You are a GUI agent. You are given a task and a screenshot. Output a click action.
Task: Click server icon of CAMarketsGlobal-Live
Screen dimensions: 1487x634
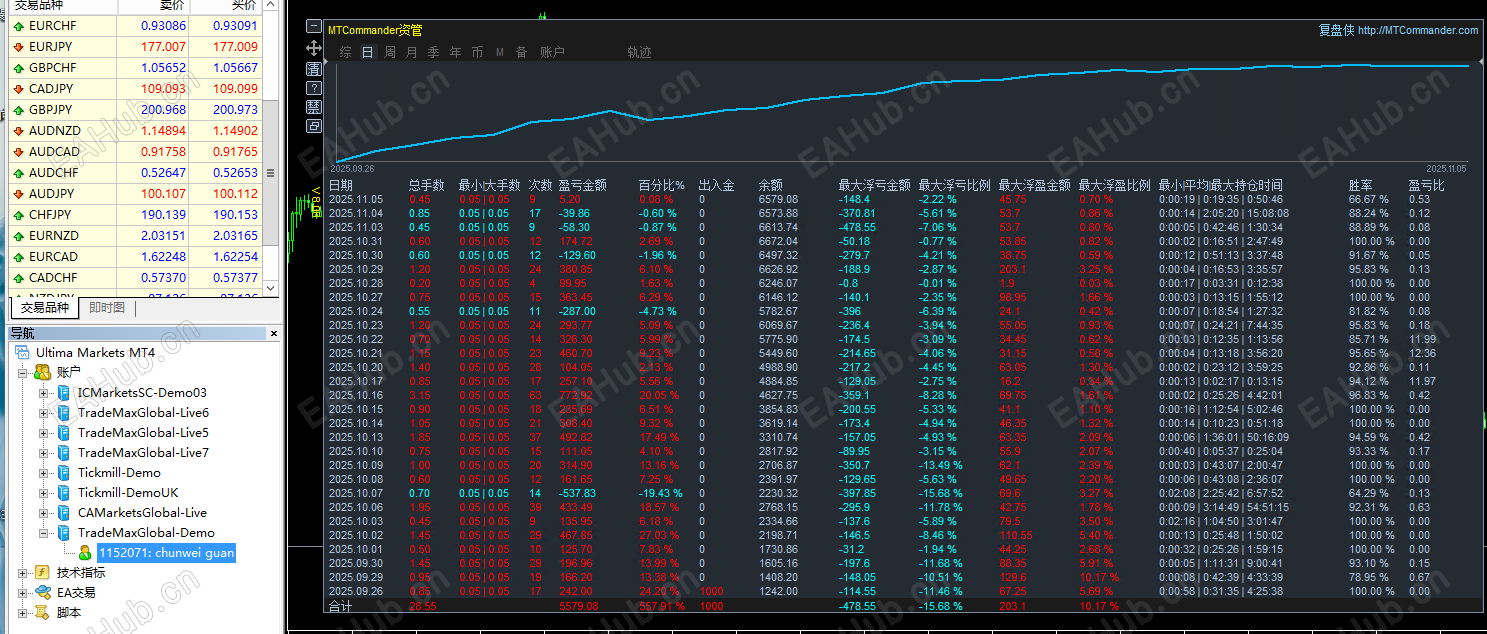[64, 513]
